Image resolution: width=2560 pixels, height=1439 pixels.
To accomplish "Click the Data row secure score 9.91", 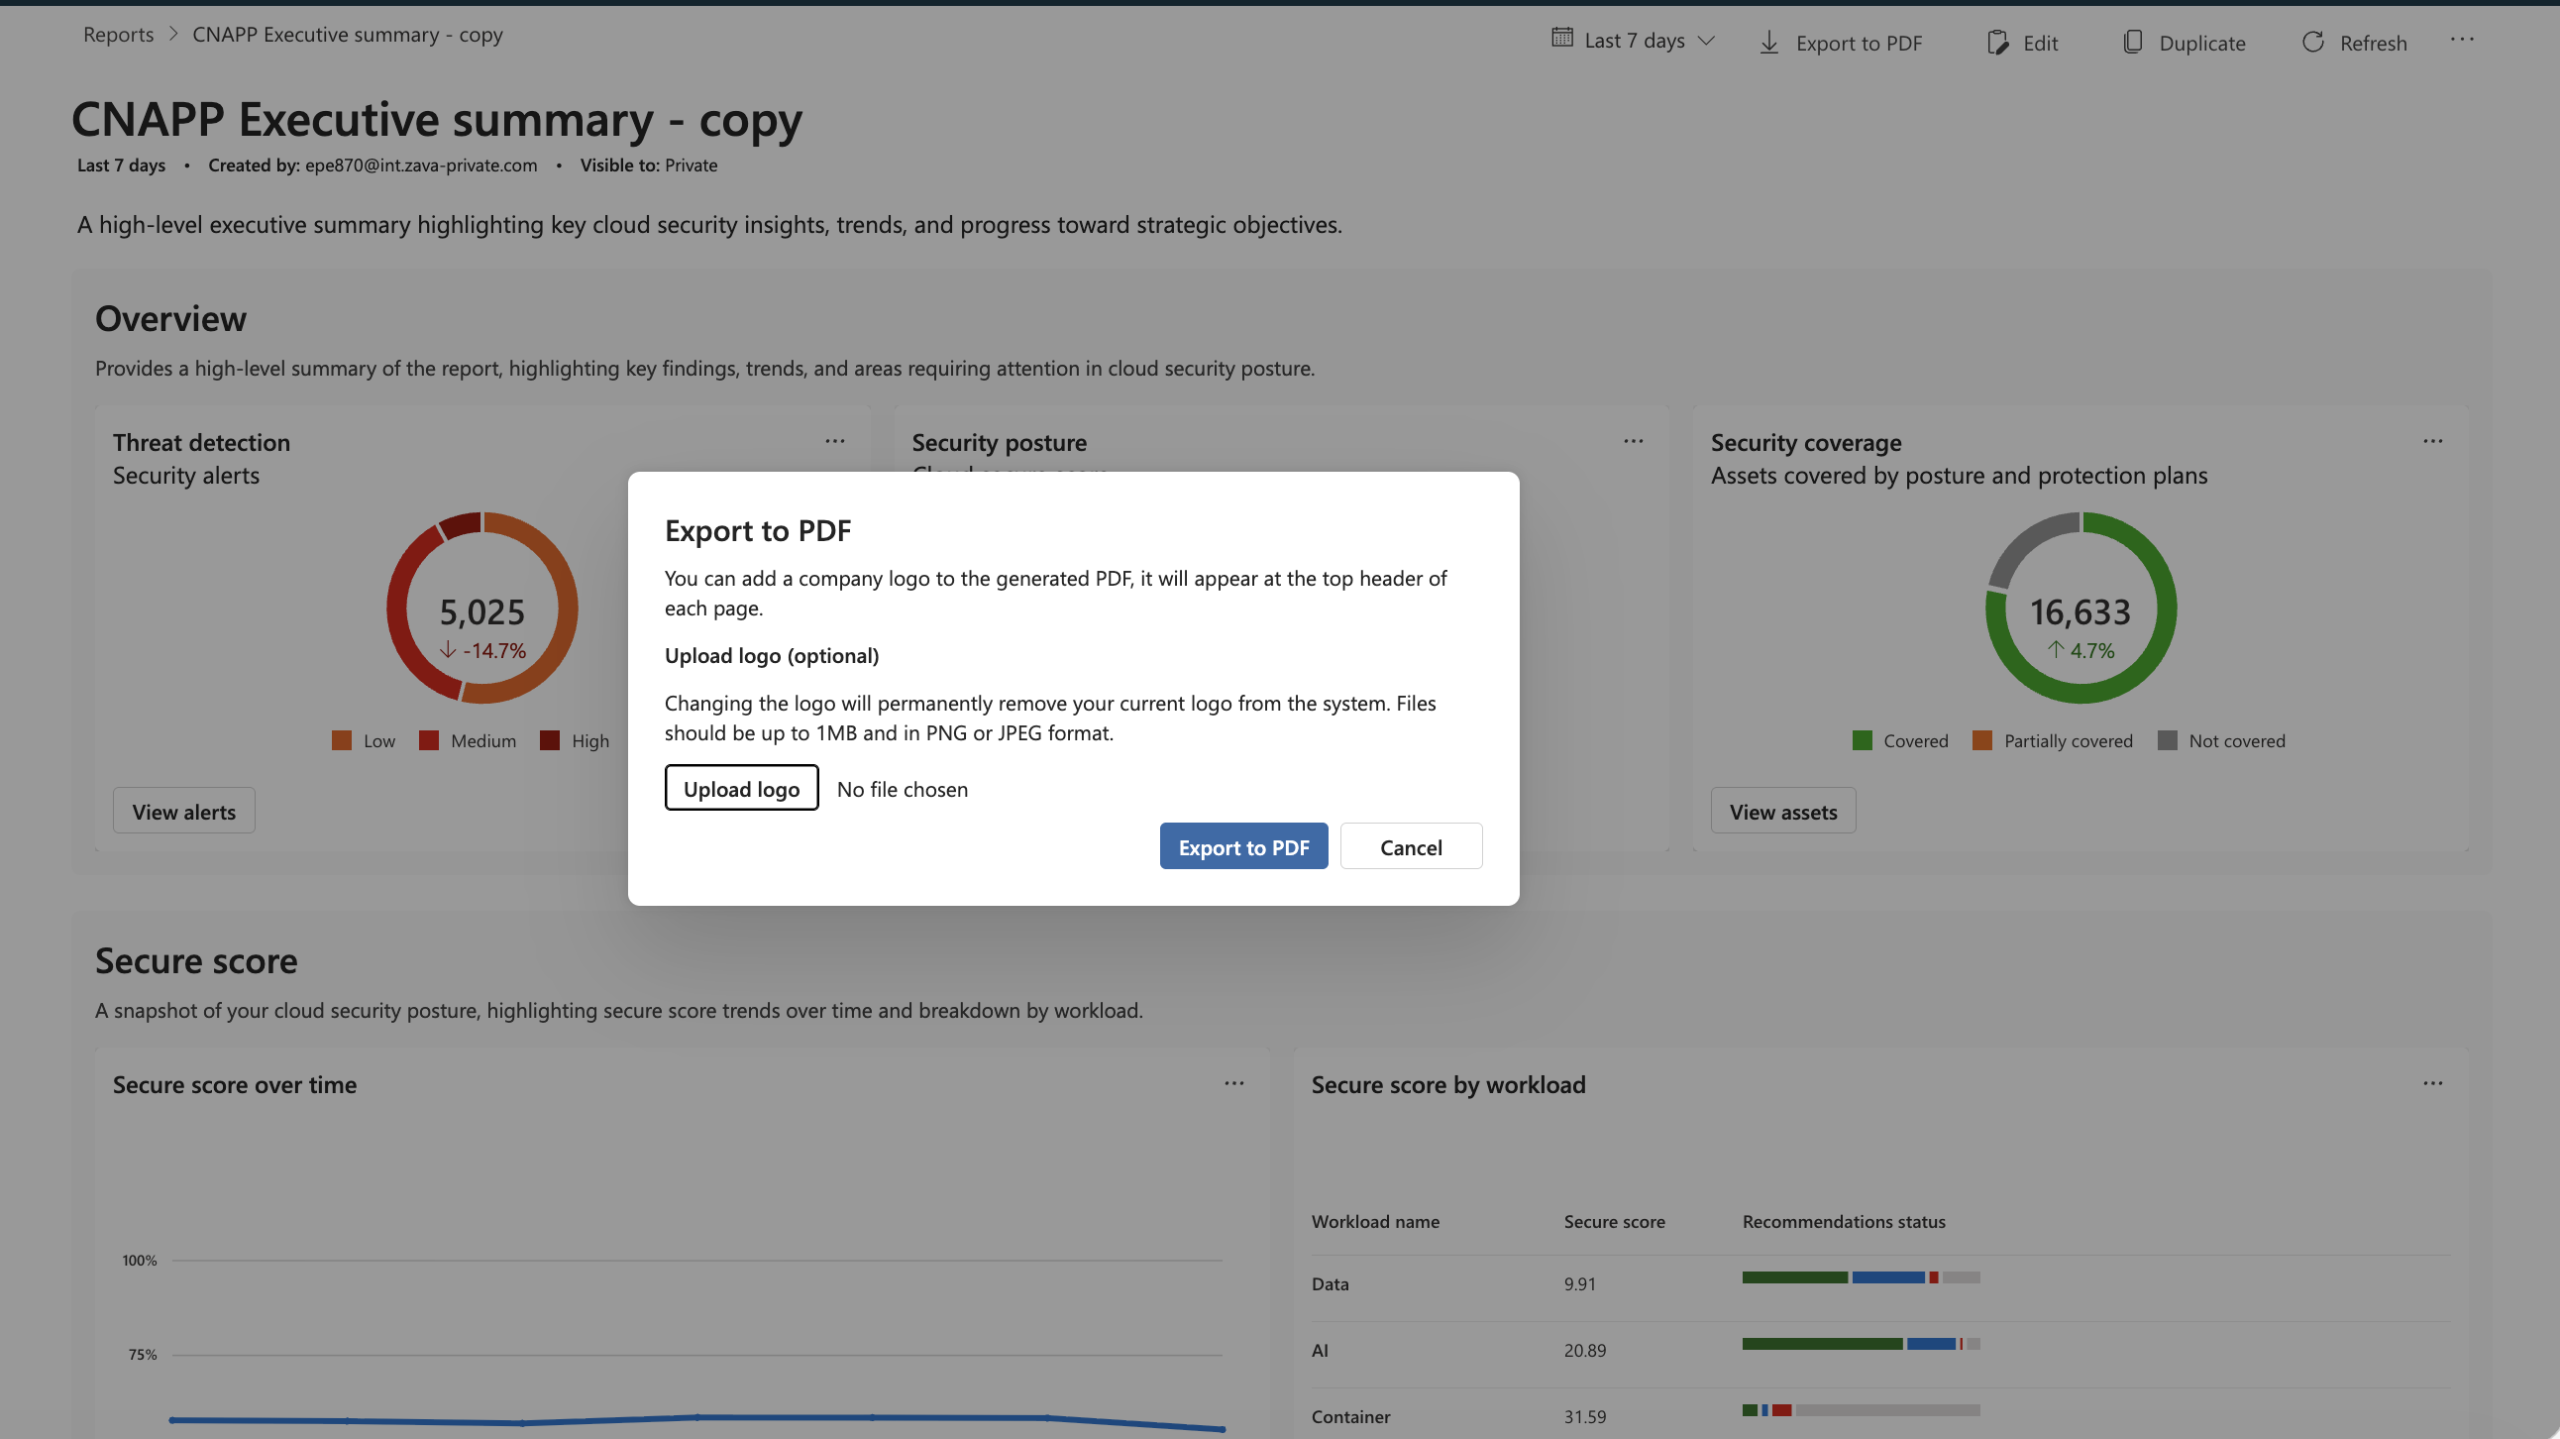I will click(x=1580, y=1284).
